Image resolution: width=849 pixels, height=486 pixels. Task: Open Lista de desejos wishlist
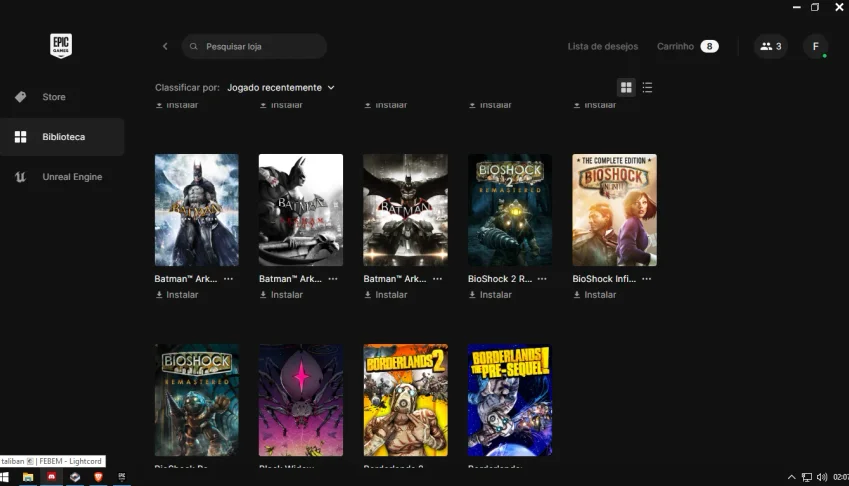point(603,47)
